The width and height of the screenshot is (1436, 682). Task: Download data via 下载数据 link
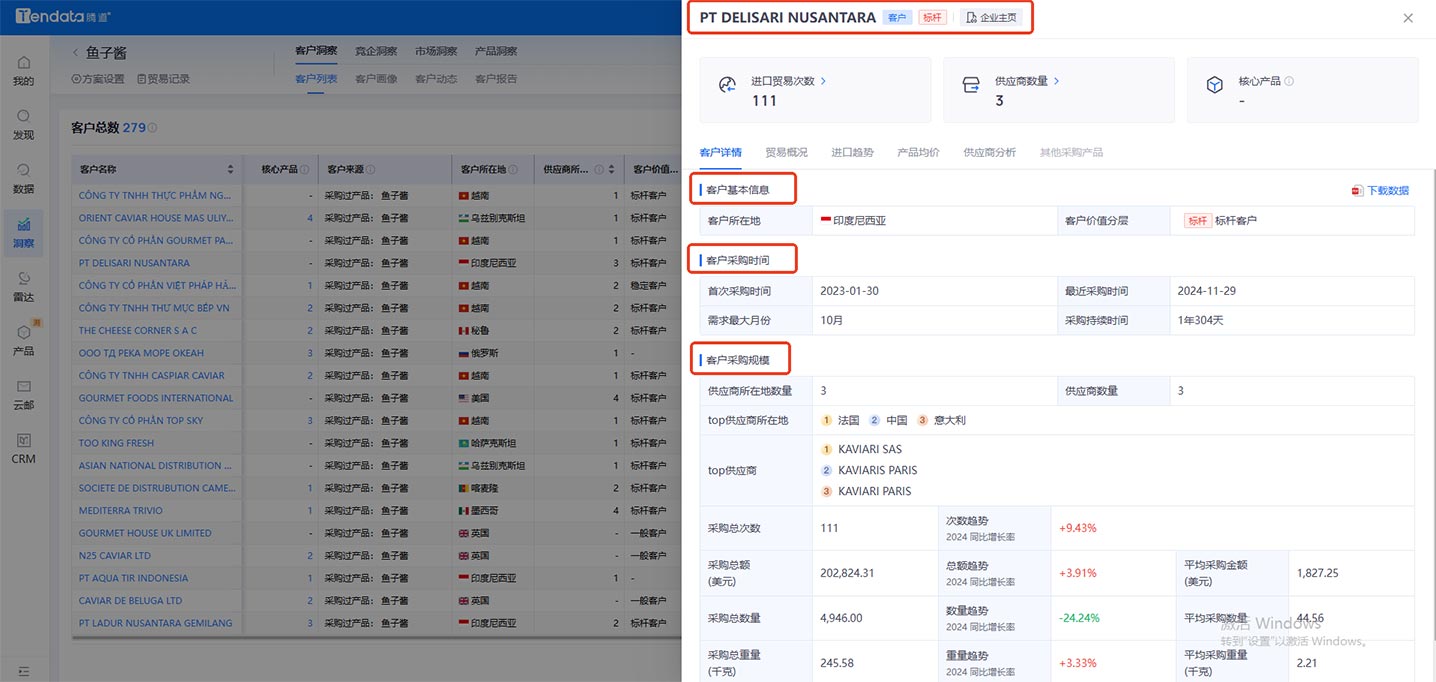[1380, 190]
